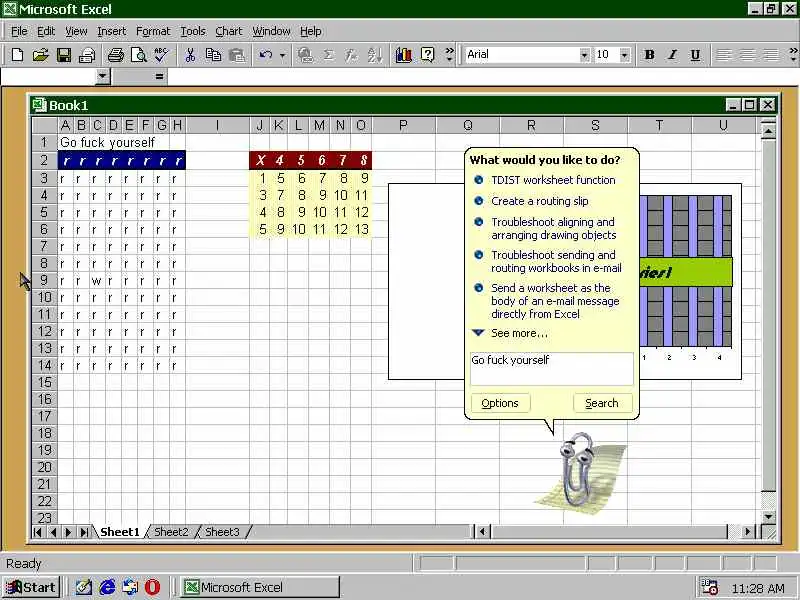The width and height of the screenshot is (800, 600).
Task: Run the ABC spelling check icon
Action: pyautogui.click(x=161, y=55)
